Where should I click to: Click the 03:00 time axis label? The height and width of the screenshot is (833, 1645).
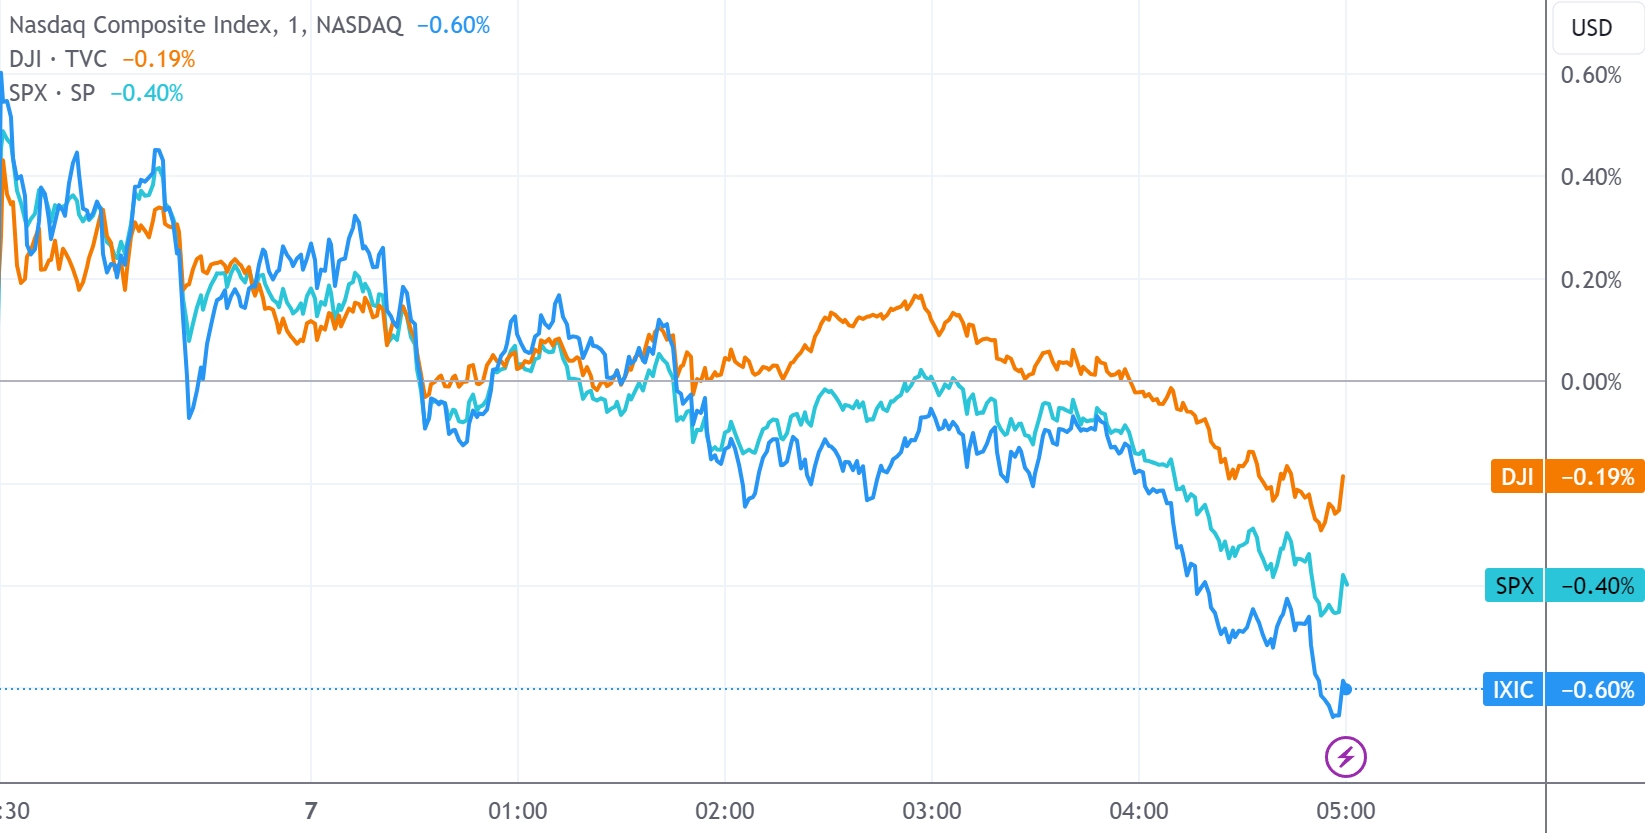(x=931, y=811)
